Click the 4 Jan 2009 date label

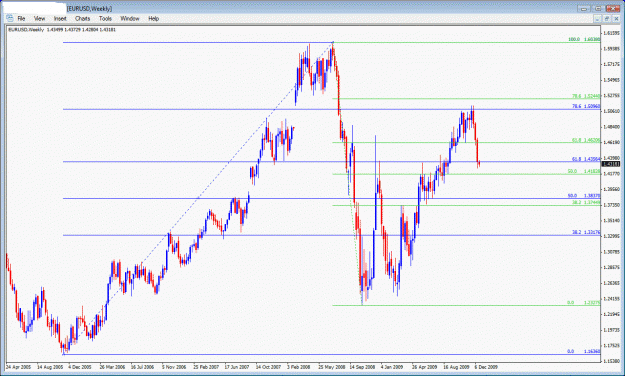pos(392,367)
